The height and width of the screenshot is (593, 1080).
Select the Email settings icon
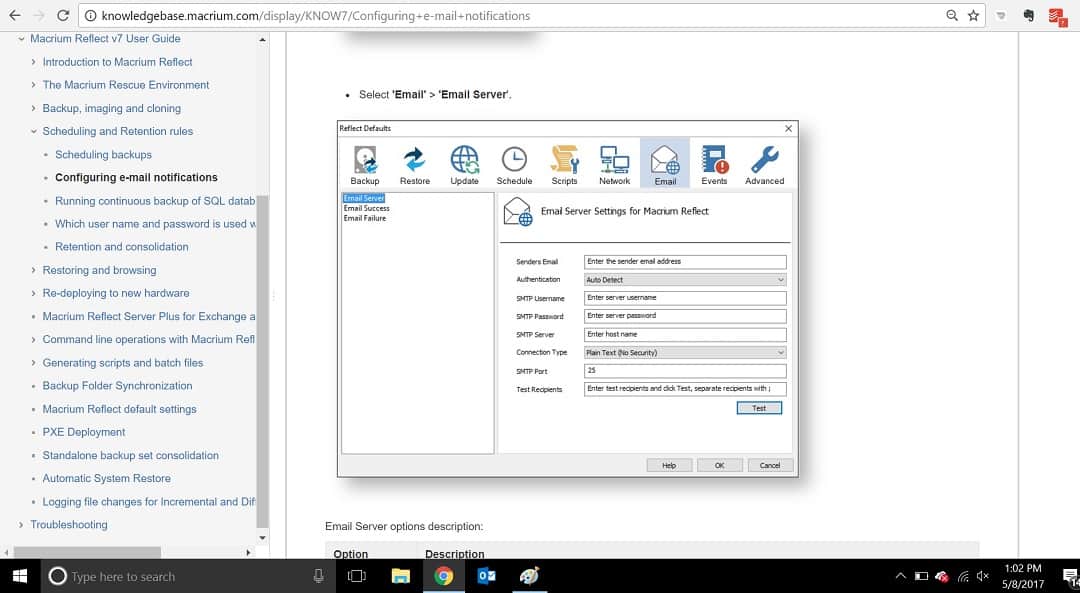click(x=665, y=163)
